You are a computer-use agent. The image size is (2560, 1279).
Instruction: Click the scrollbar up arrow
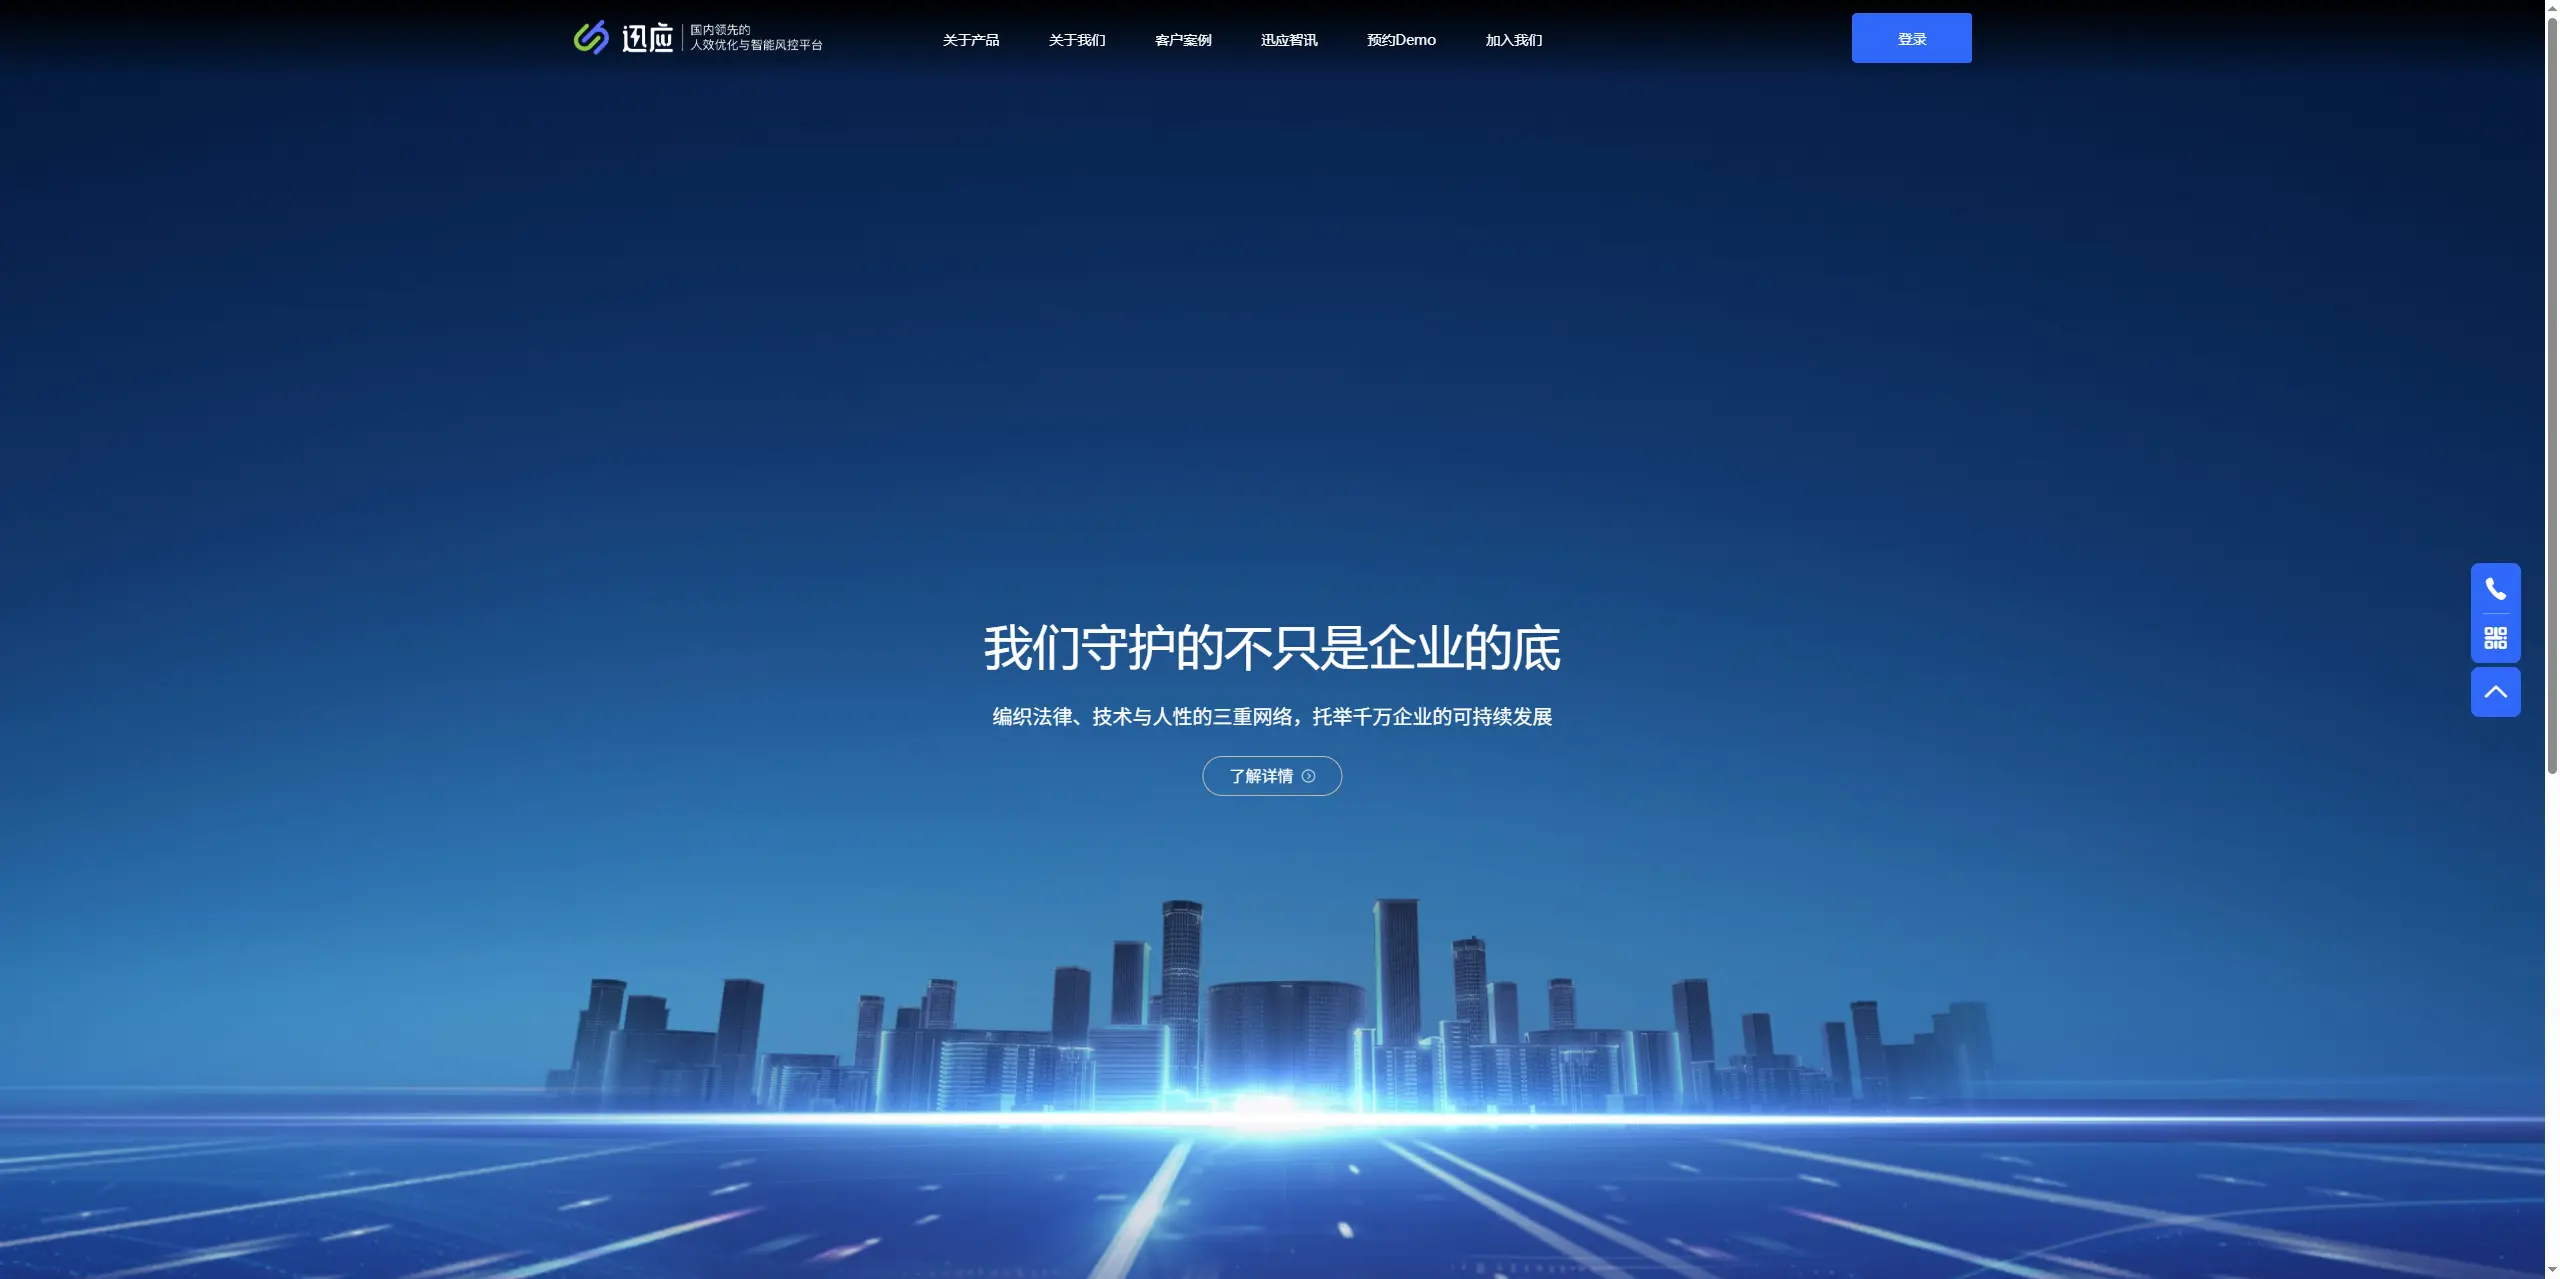(2552, 6)
